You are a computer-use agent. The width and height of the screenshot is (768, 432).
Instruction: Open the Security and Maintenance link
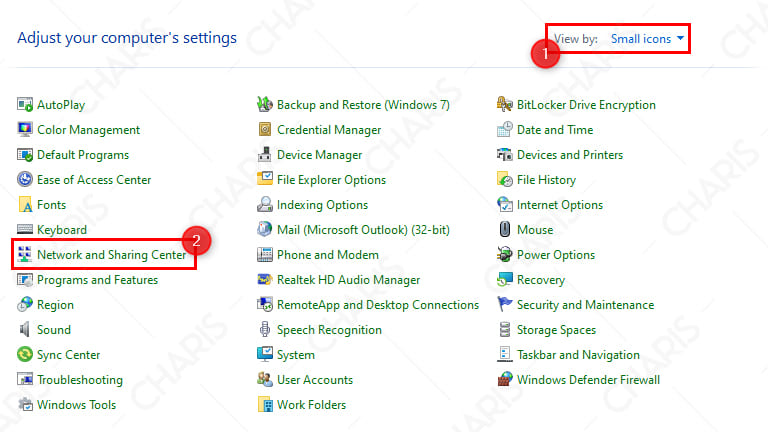click(x=585, y=305)
